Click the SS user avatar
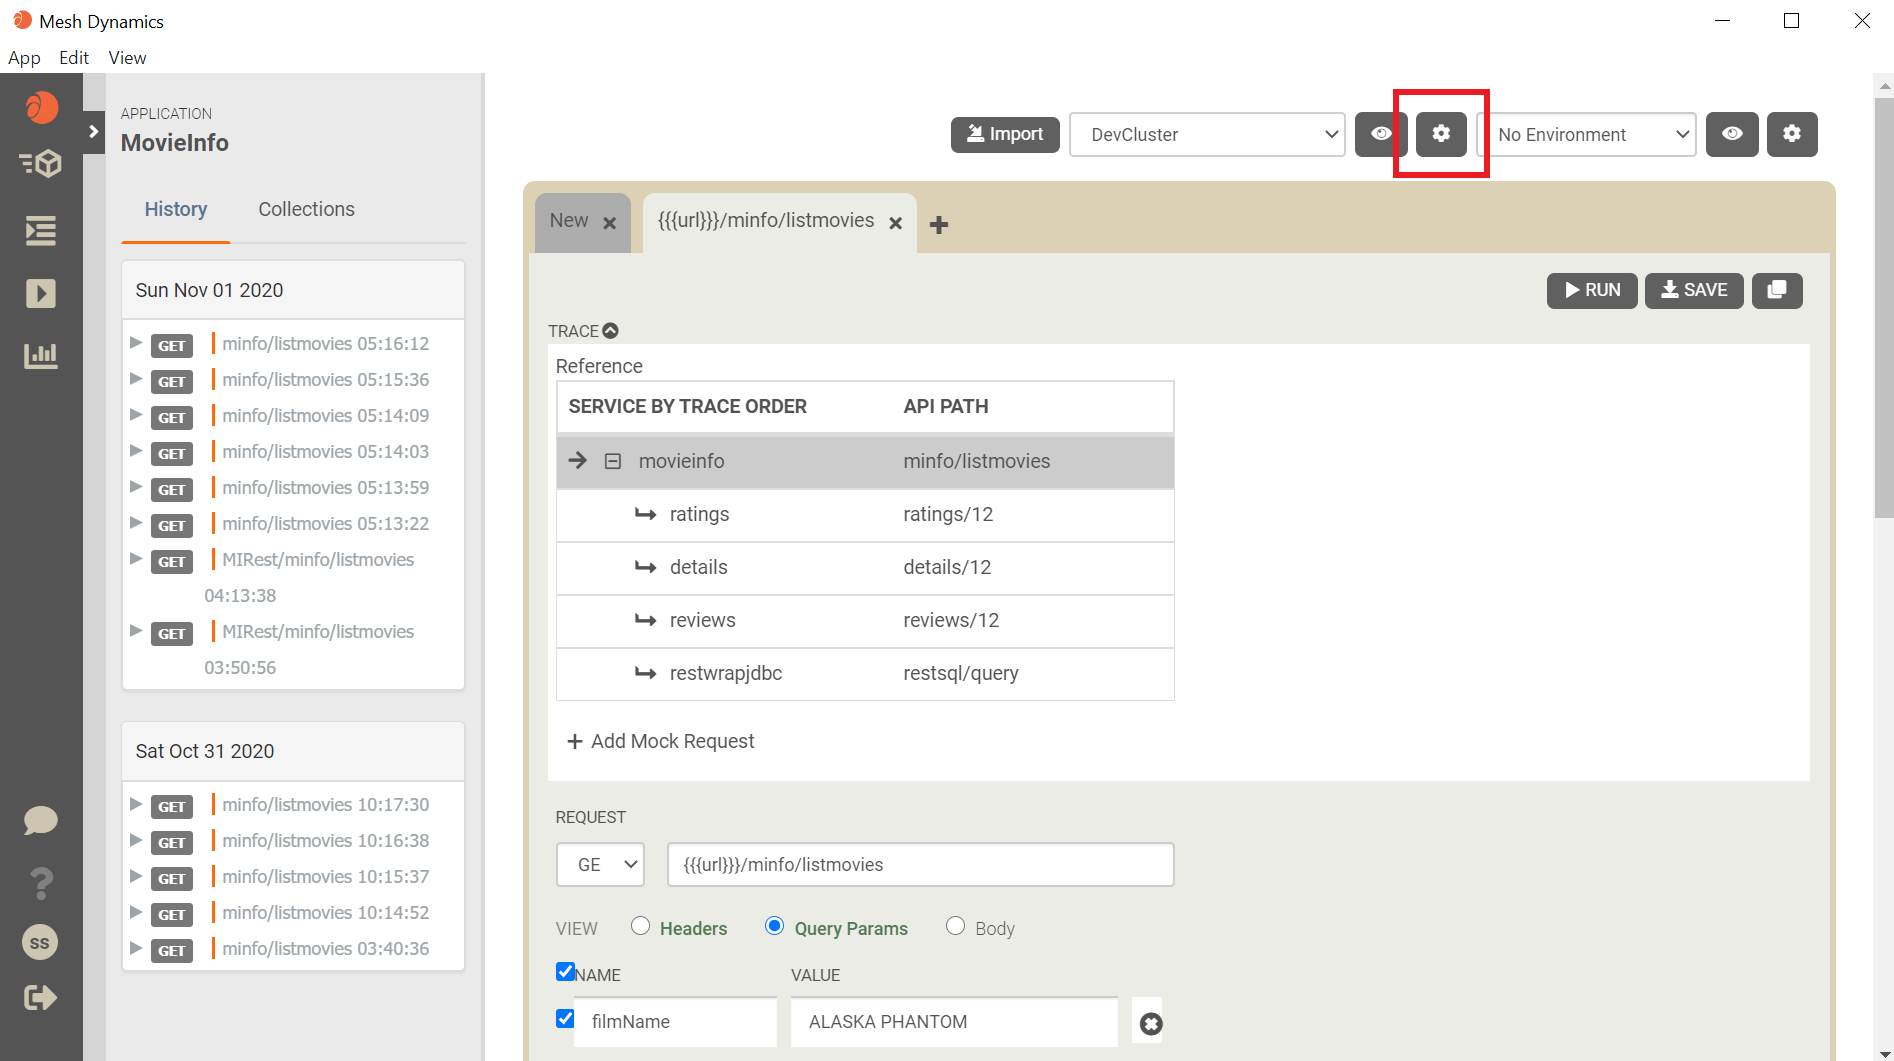Viewport: 1894px width, 1061px height. (40, 942)
